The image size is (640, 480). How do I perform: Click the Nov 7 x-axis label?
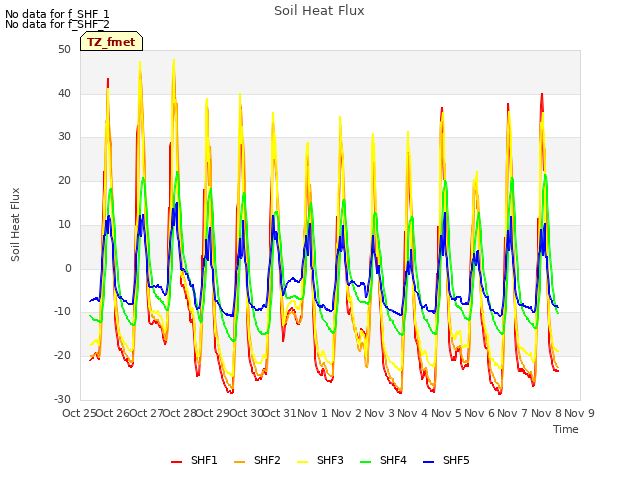click(x=513, y=413)
